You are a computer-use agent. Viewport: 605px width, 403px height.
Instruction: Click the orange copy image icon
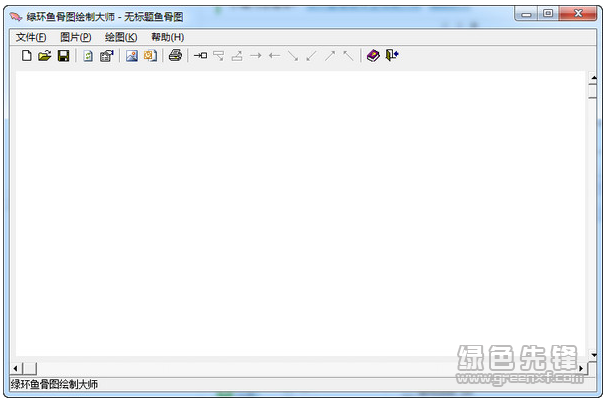(x=150, y=56)
